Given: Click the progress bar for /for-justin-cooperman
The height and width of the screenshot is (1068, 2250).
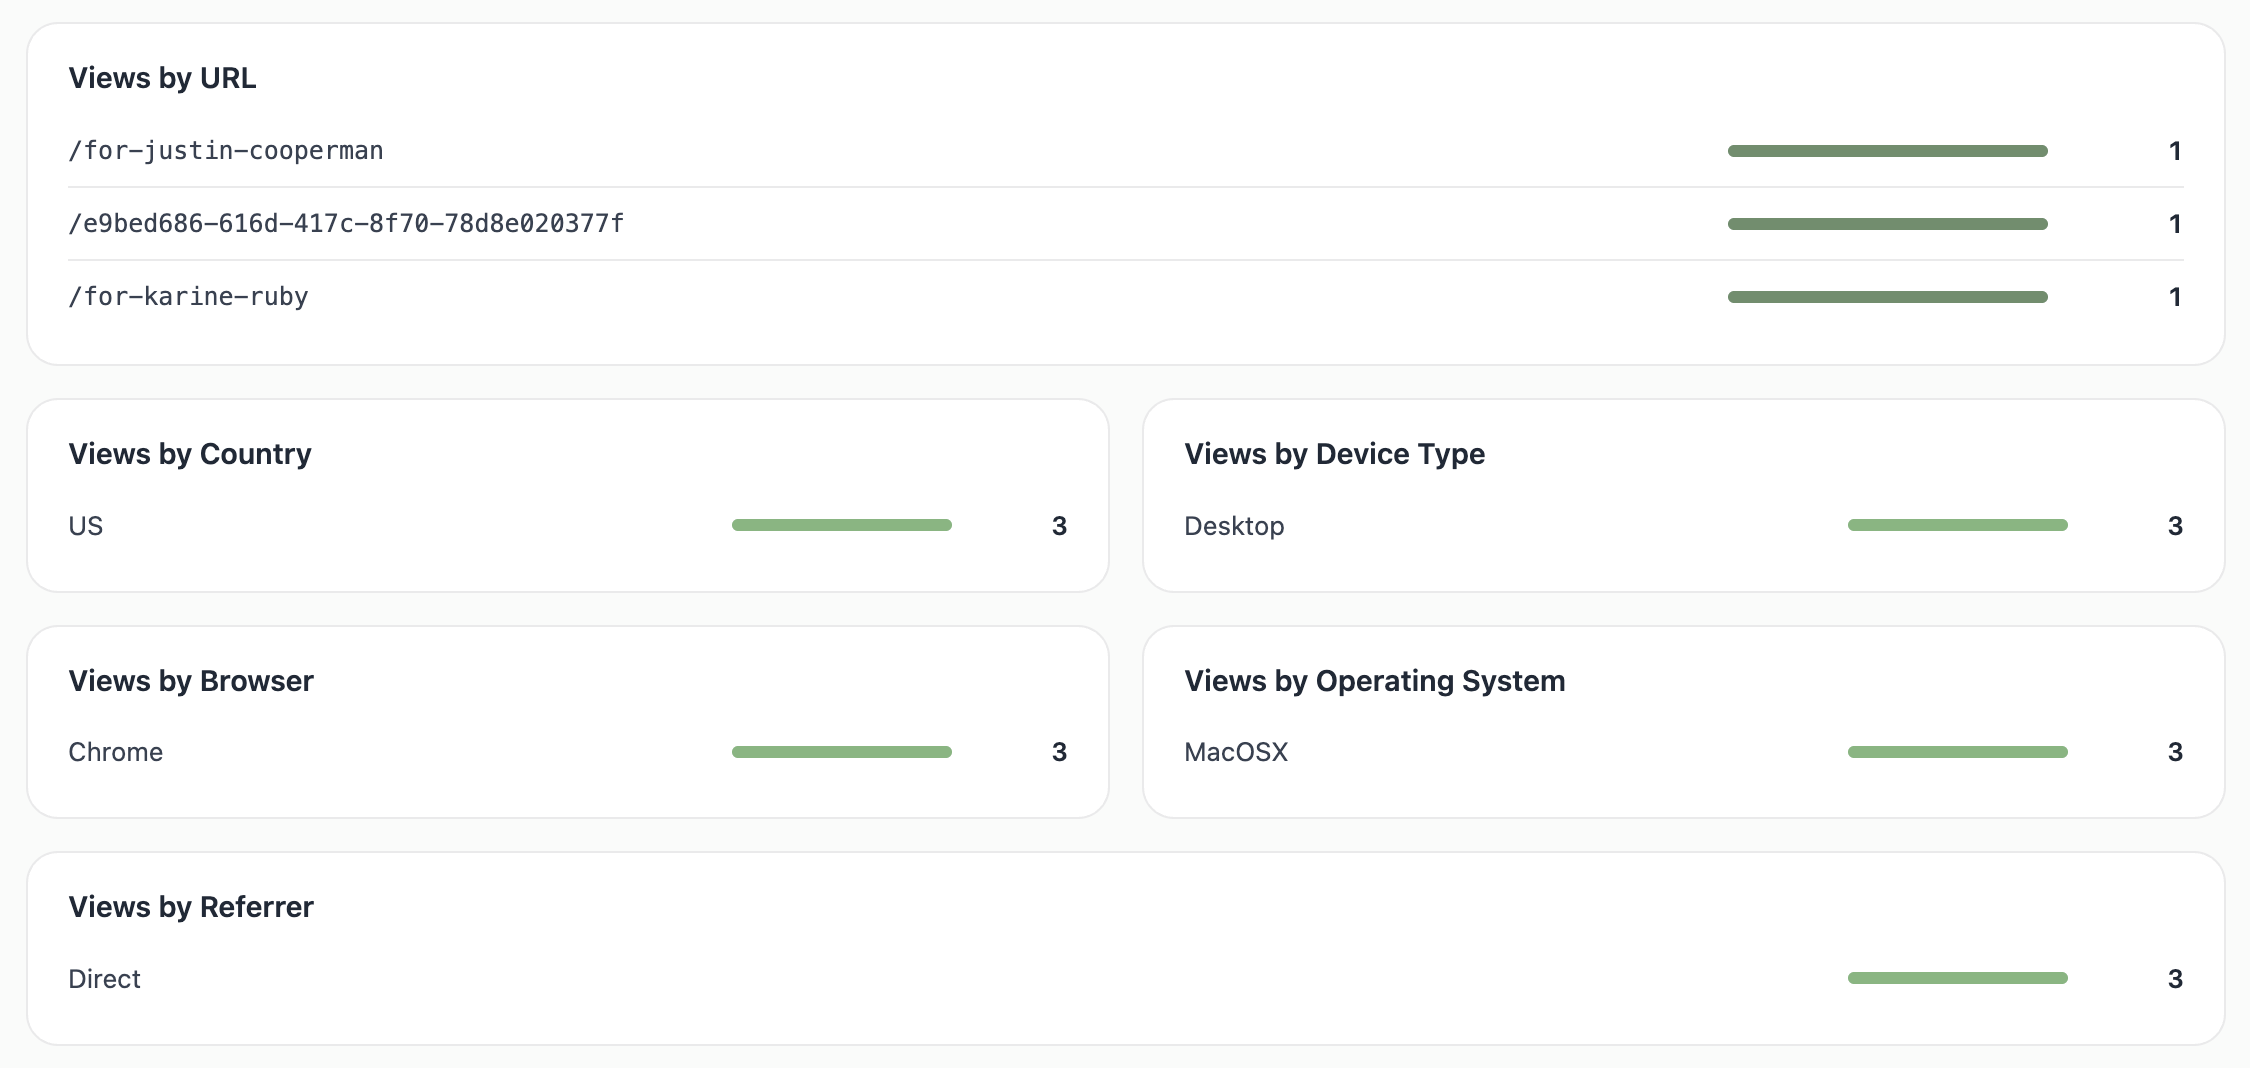Looking at the screenshot, I should click(1887, 151).
